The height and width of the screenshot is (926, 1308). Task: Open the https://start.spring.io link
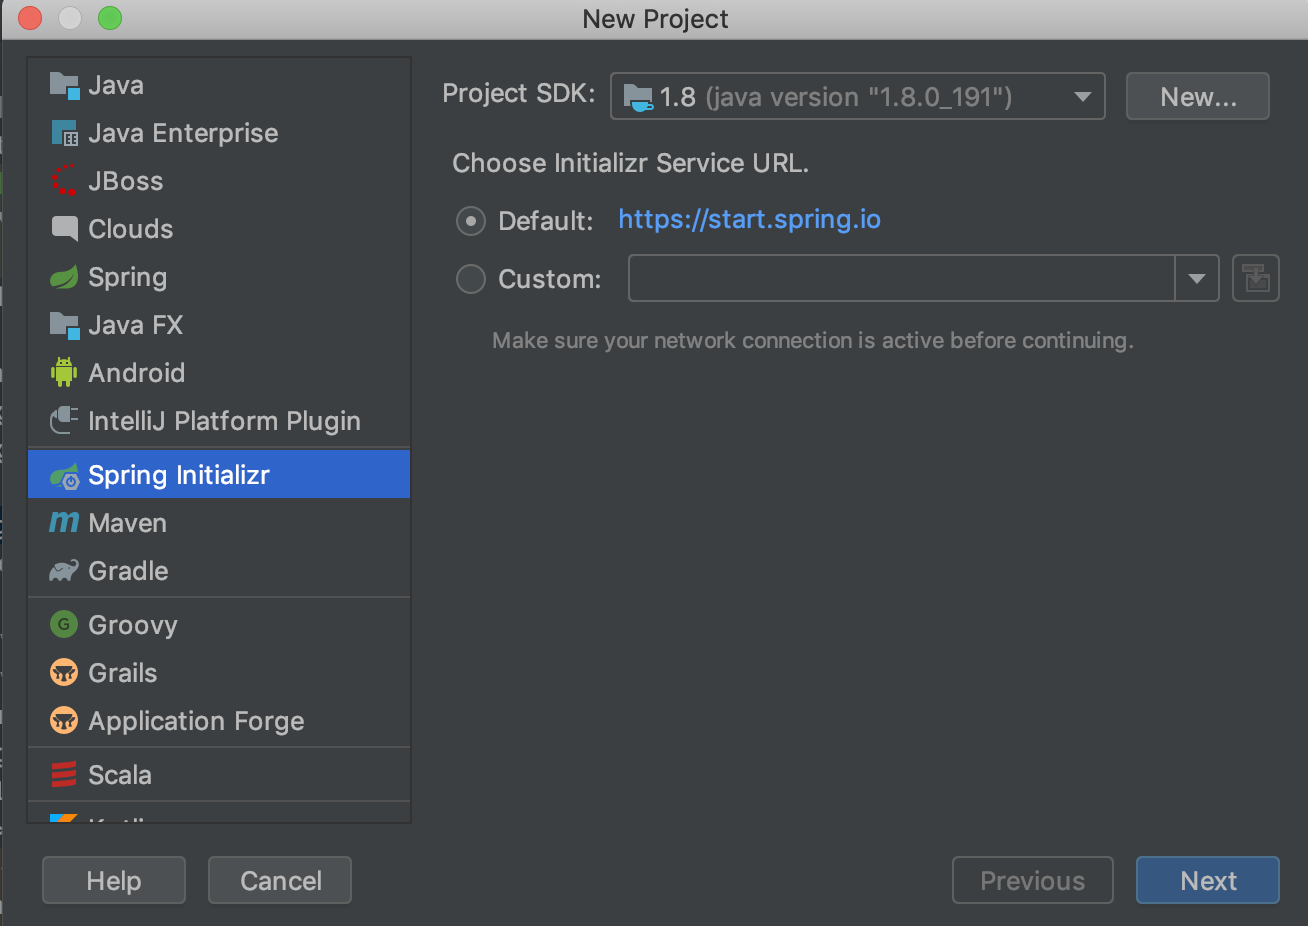tap(750, 220)
